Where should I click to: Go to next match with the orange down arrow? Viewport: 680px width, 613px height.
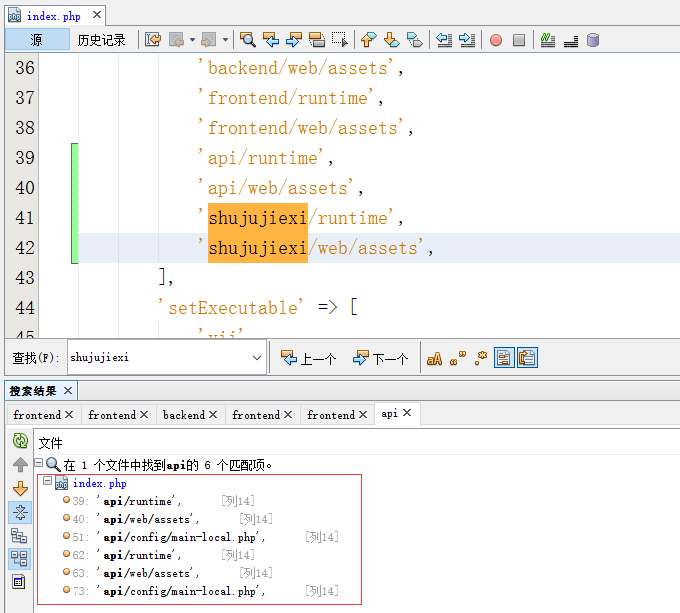(20, 488)
